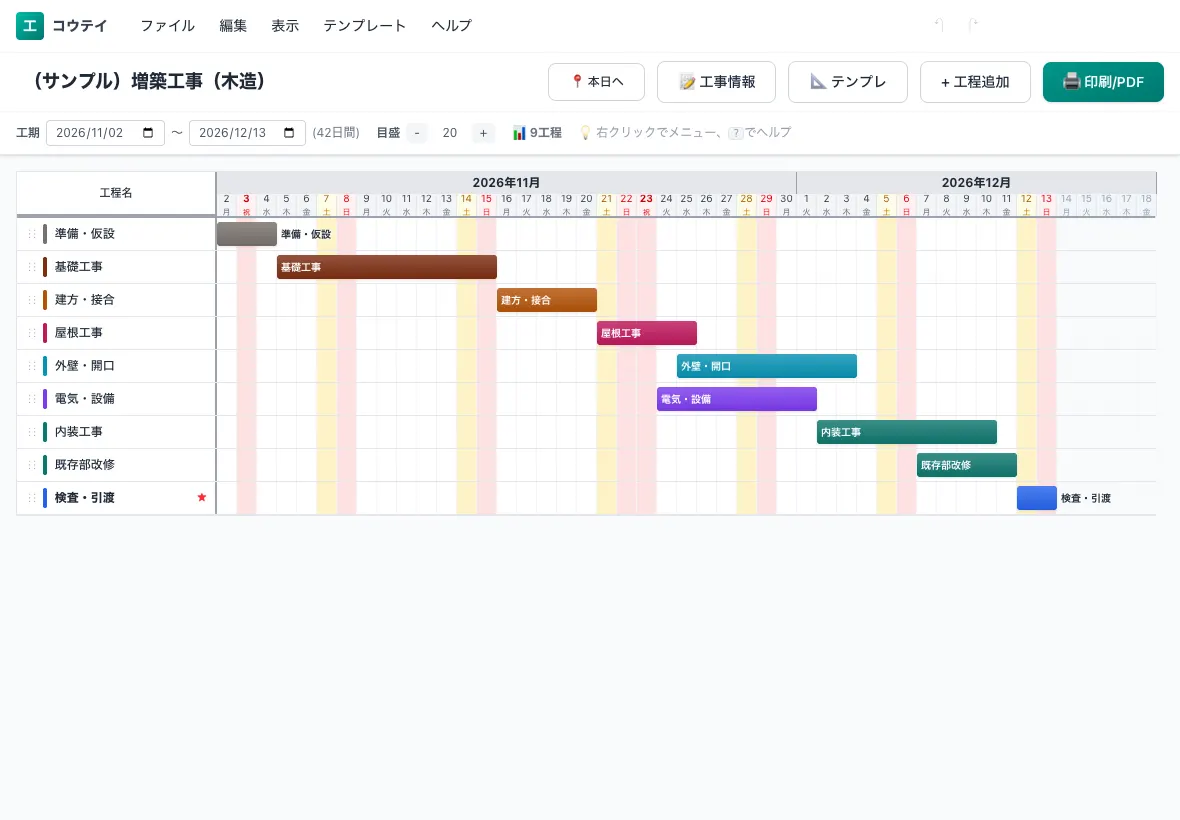Grab the drag handle of 外壁・開口 row

tap(32, 366)
